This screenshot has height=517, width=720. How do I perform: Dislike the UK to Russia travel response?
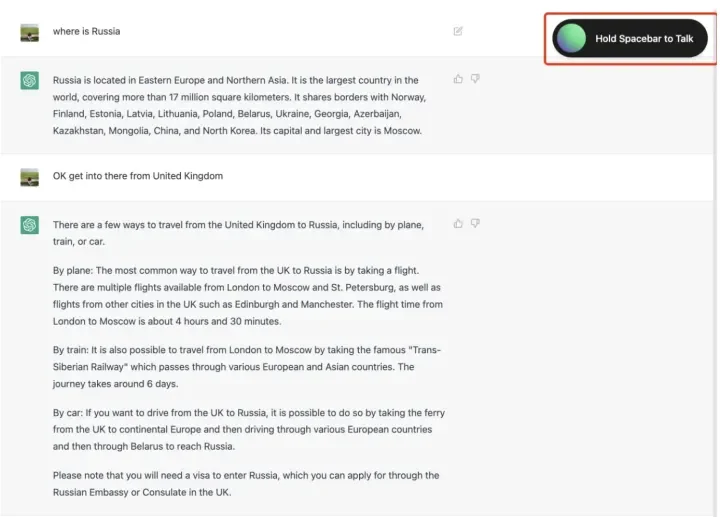tap(475, 224)
